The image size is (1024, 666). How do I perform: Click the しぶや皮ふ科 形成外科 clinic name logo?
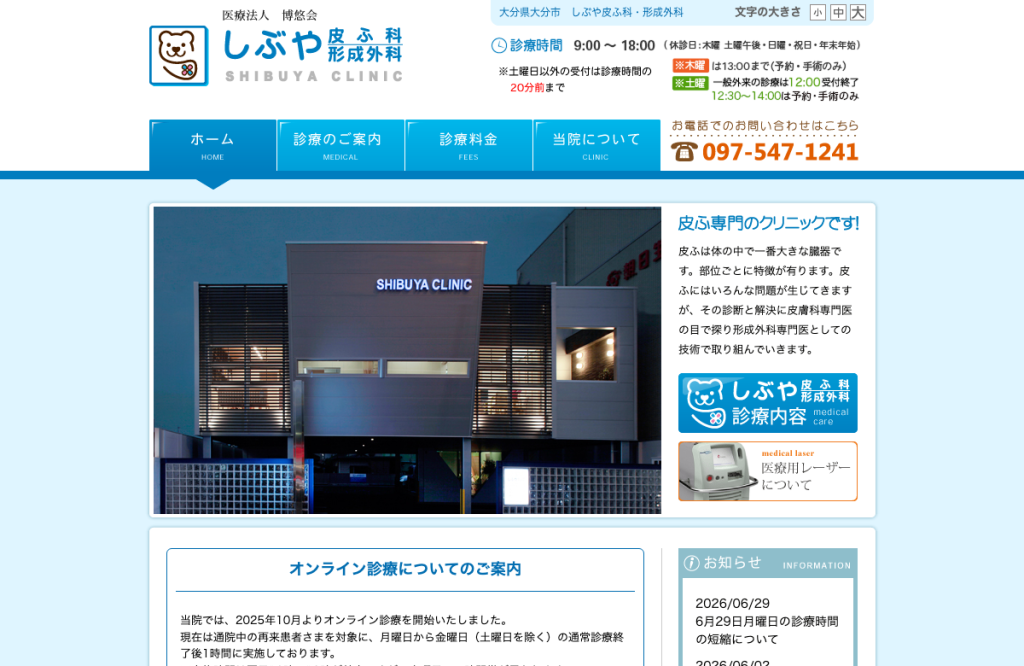313,55
